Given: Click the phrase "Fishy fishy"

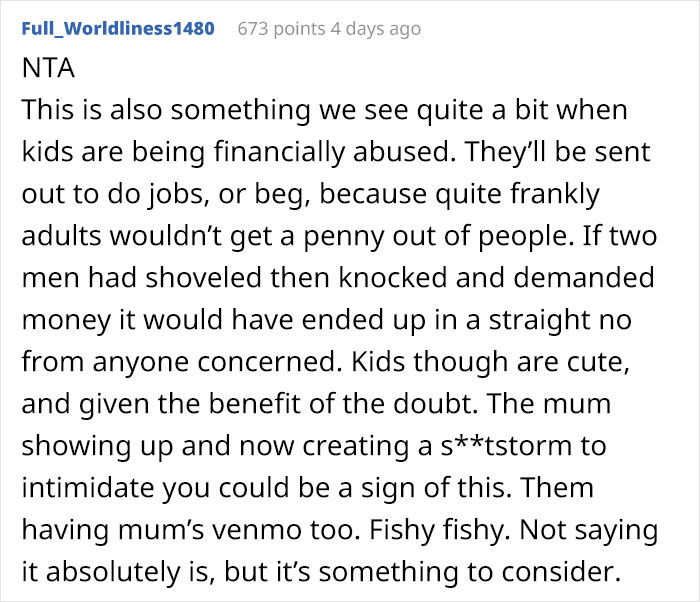Looking at the screenshot, I should (x=439, y=529).
